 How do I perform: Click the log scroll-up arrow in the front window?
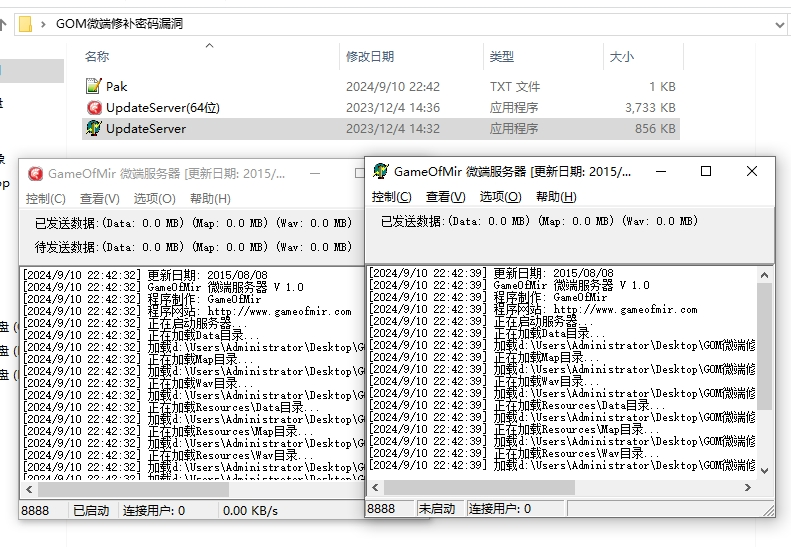[764, 275]
